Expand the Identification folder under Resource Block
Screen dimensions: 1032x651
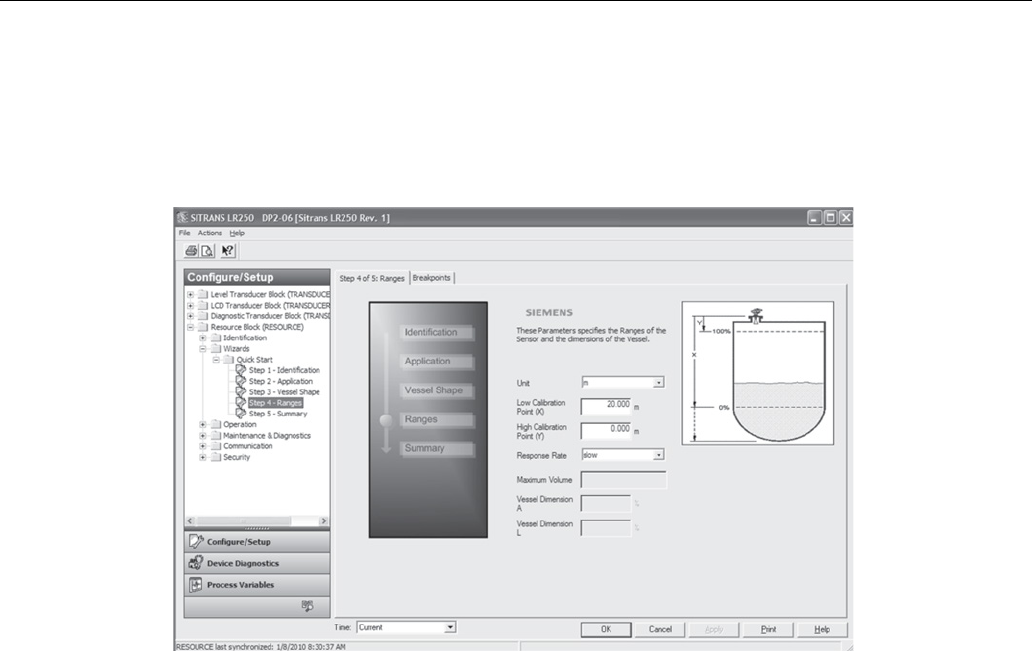(203, 338)
